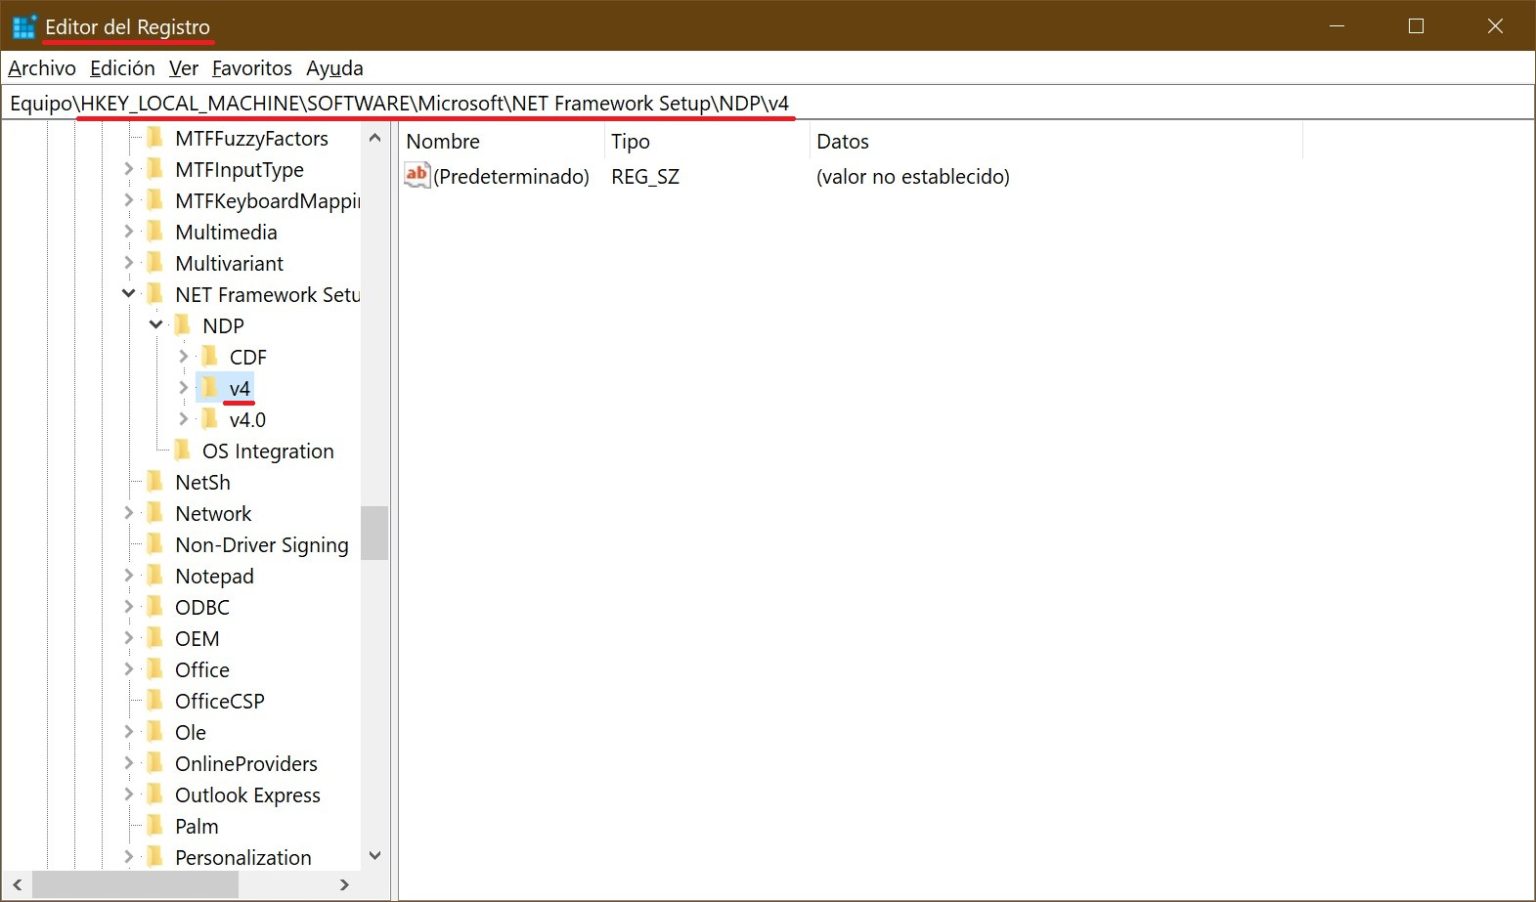This screenshot has height=902, width=1536.
Task: Expand the Network tree node
Action: point(129,513)
